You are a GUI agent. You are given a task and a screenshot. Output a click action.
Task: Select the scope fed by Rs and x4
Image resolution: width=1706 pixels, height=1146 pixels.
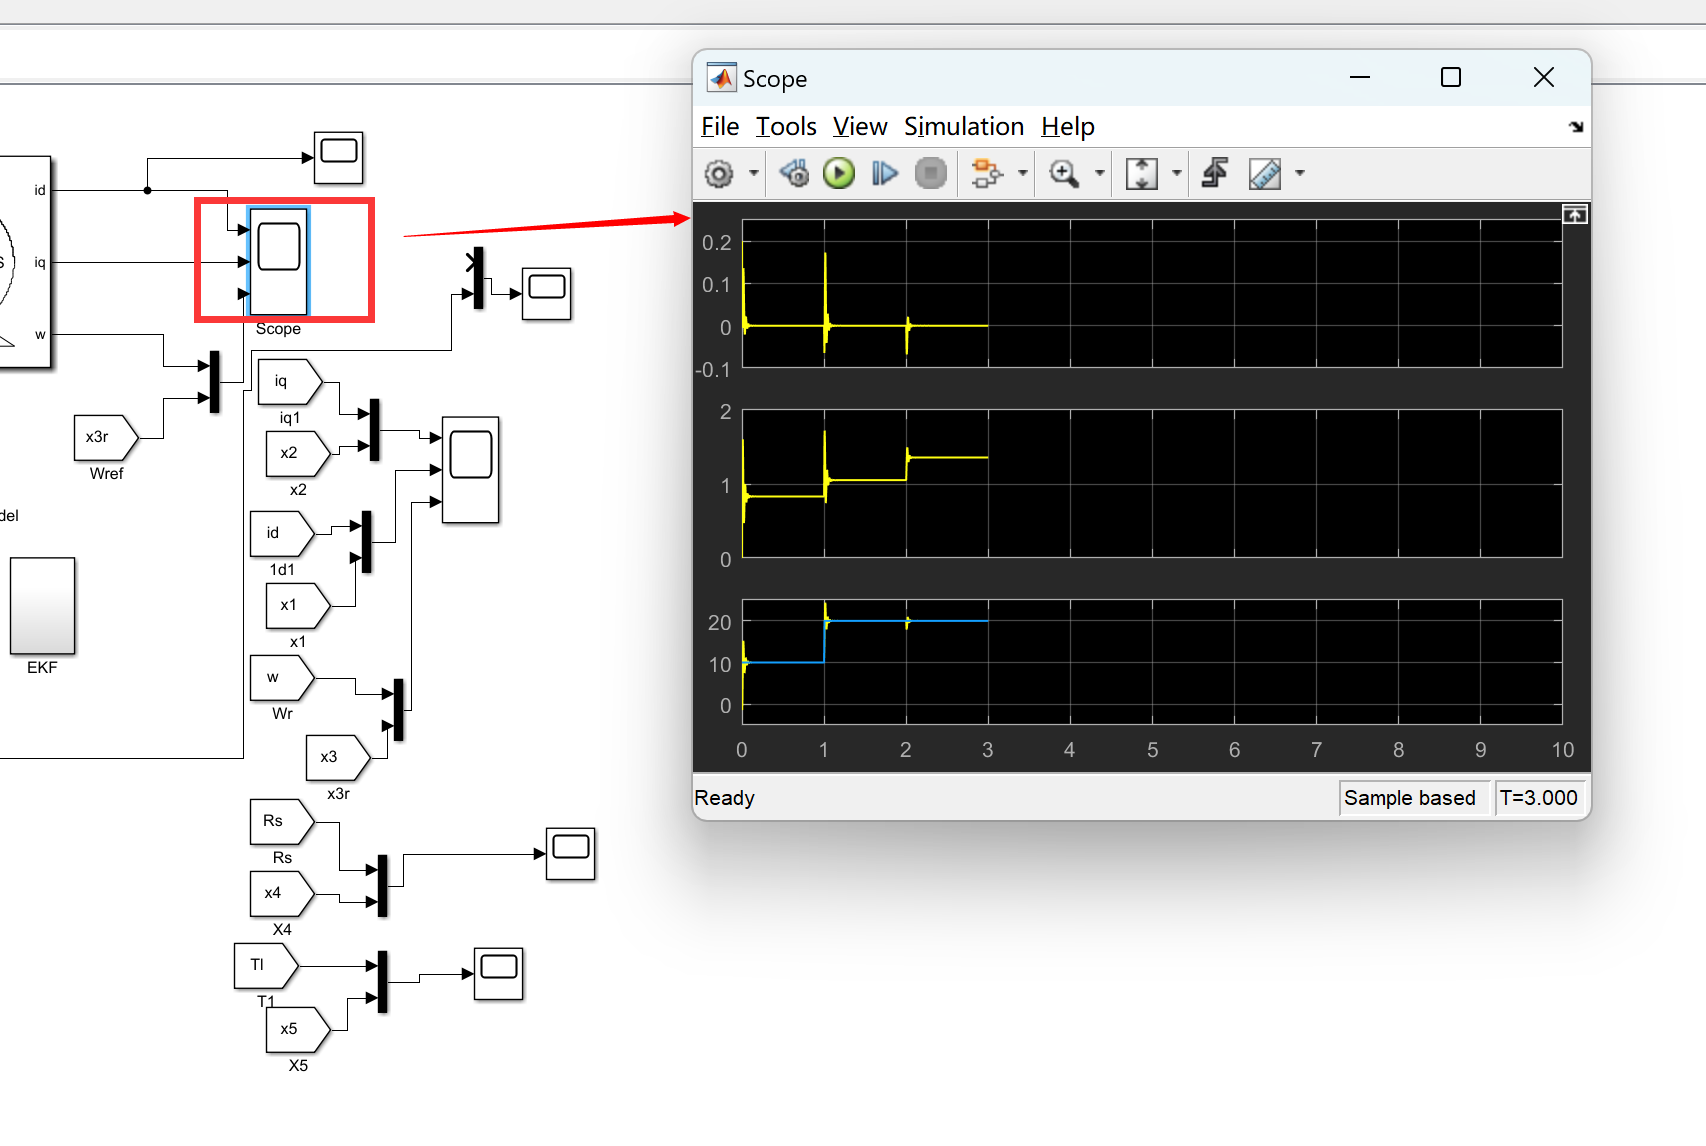(571, 854)
